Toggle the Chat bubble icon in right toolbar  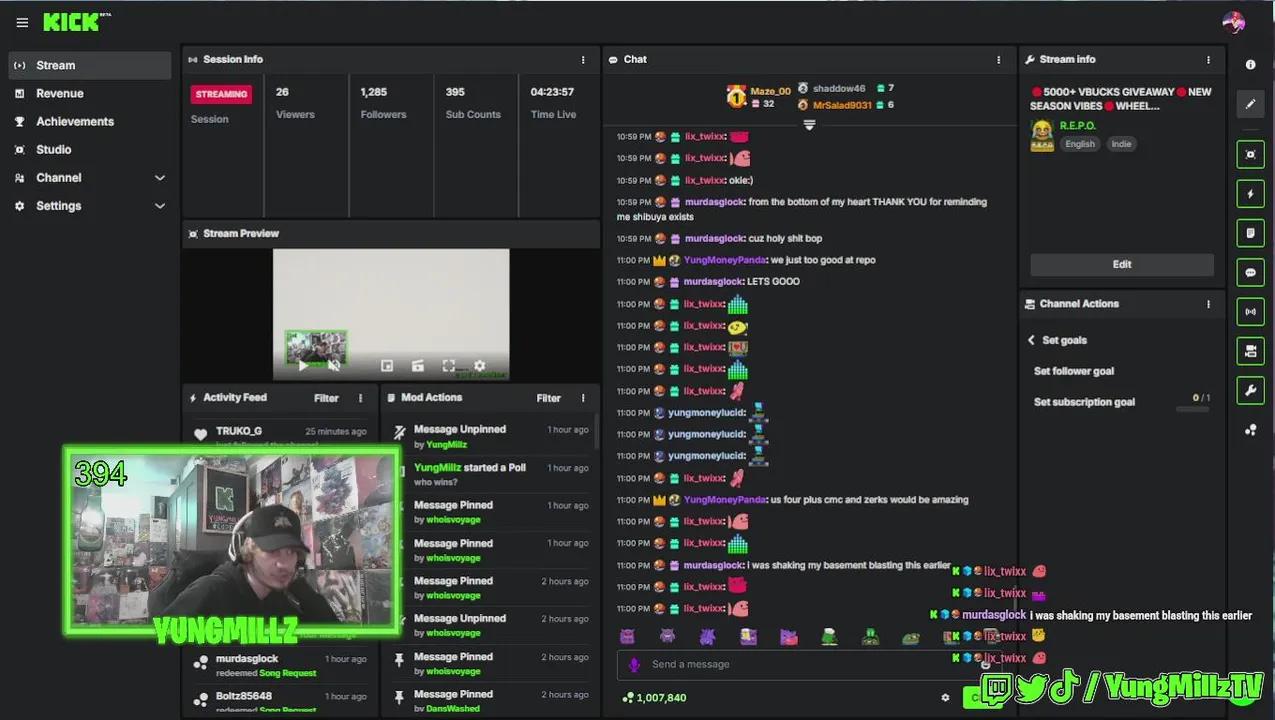(1250, 272)
